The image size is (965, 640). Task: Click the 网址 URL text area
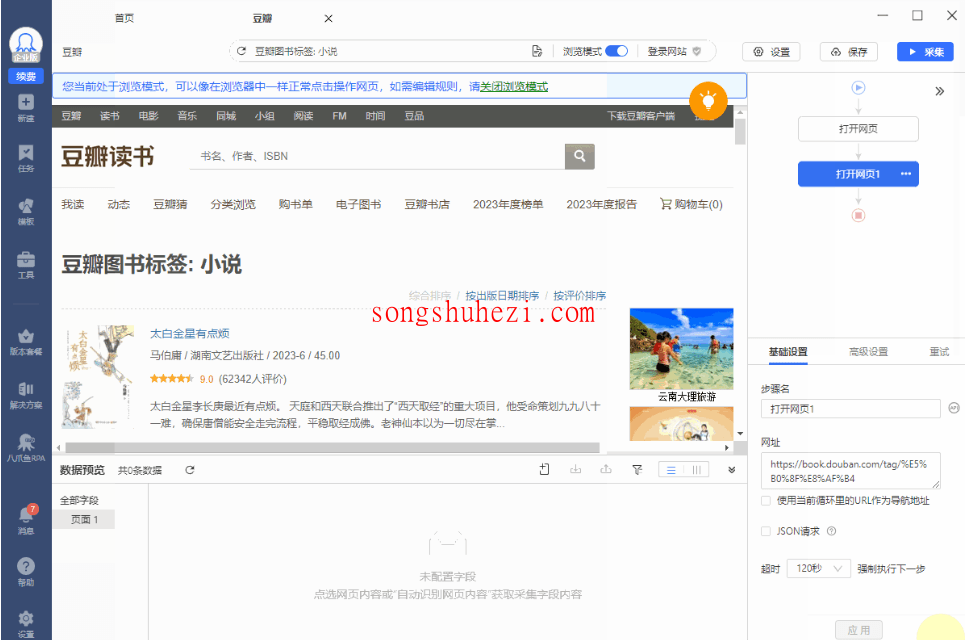851,471
